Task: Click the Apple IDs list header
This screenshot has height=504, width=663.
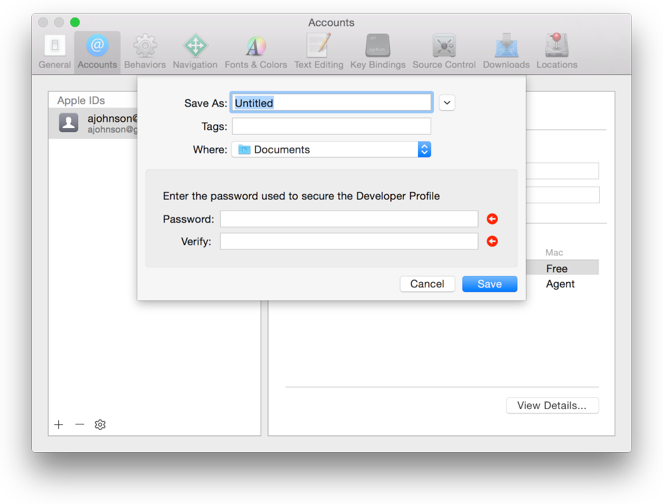Action: click(x=81, y=101)
